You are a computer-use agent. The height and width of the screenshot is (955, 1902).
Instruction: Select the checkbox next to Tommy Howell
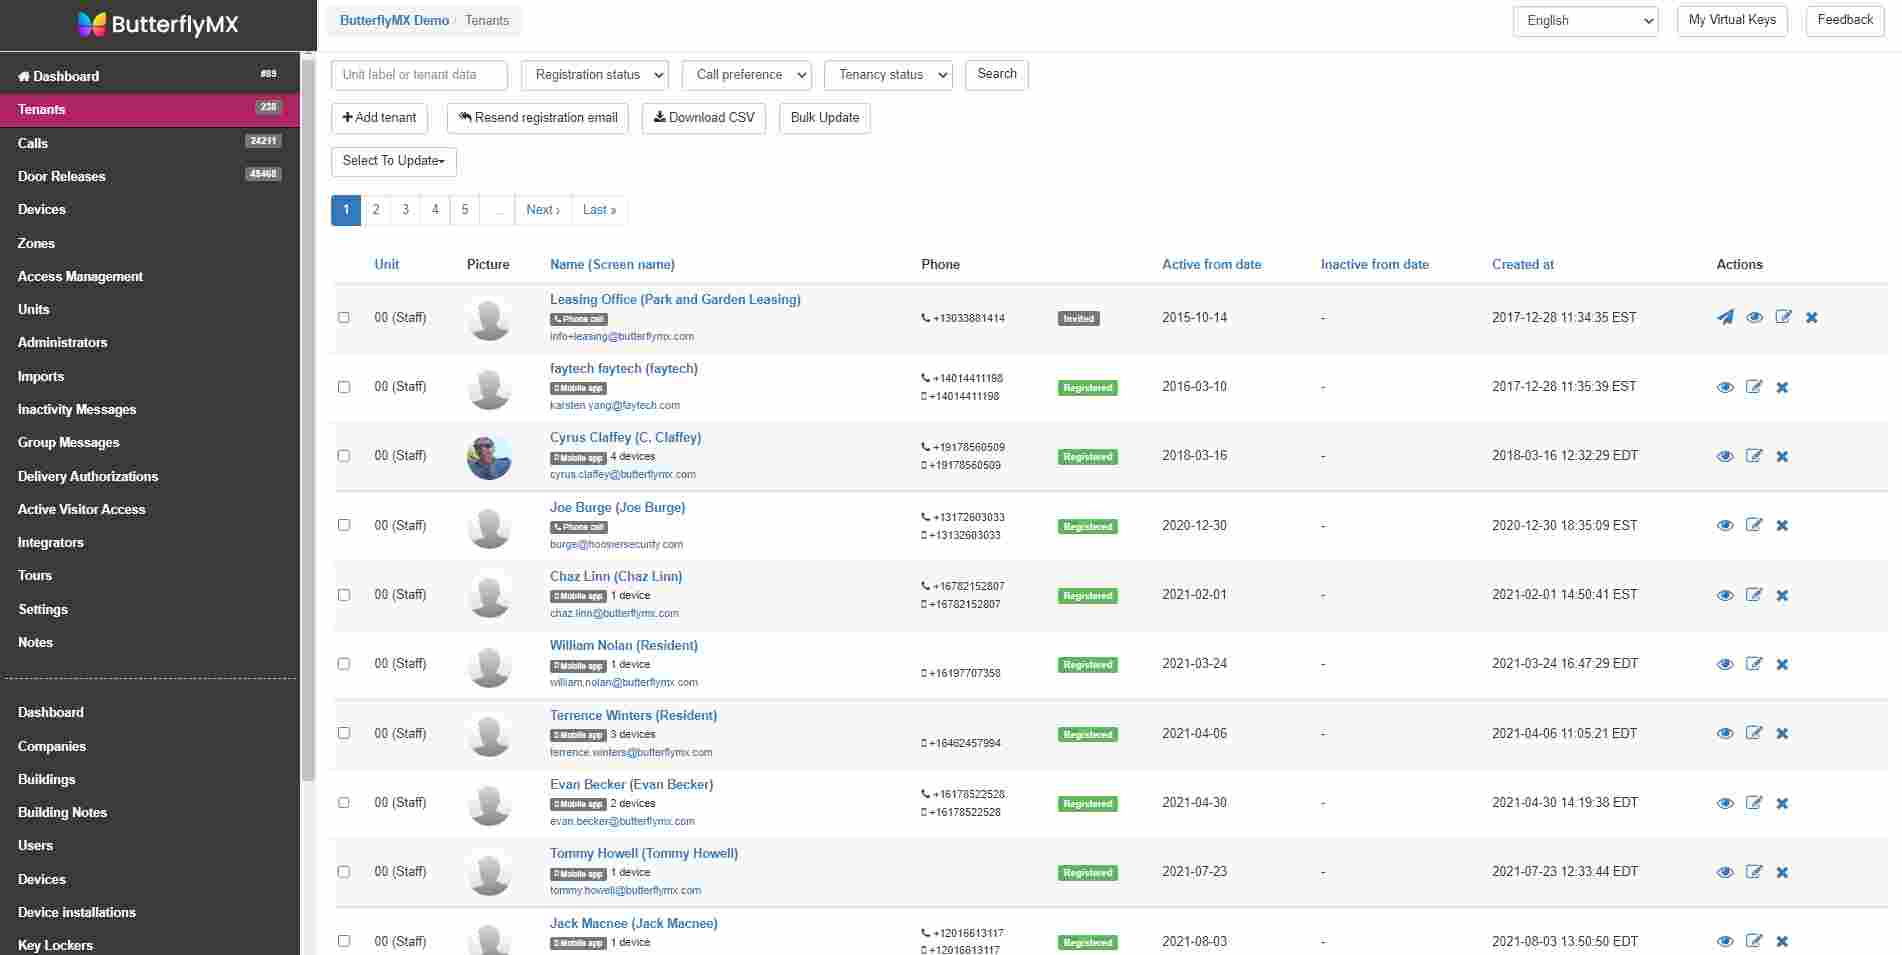click(x=344, y=871)
